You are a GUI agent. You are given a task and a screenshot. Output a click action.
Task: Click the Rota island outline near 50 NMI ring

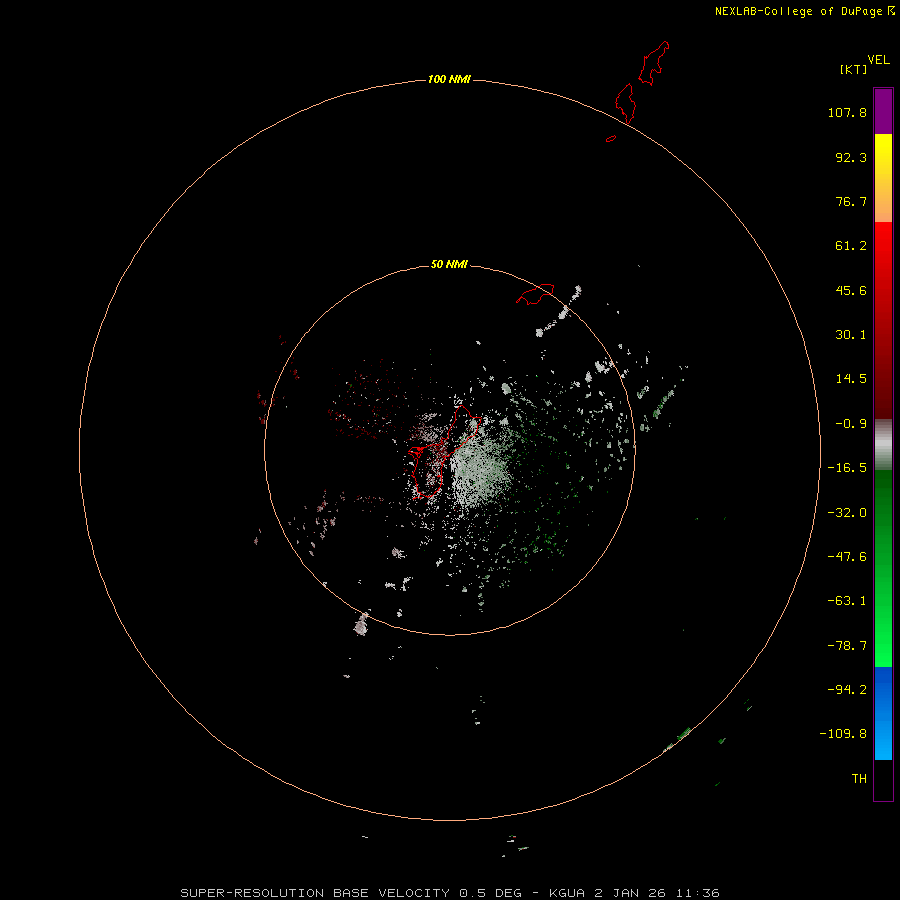pos(535,294)
